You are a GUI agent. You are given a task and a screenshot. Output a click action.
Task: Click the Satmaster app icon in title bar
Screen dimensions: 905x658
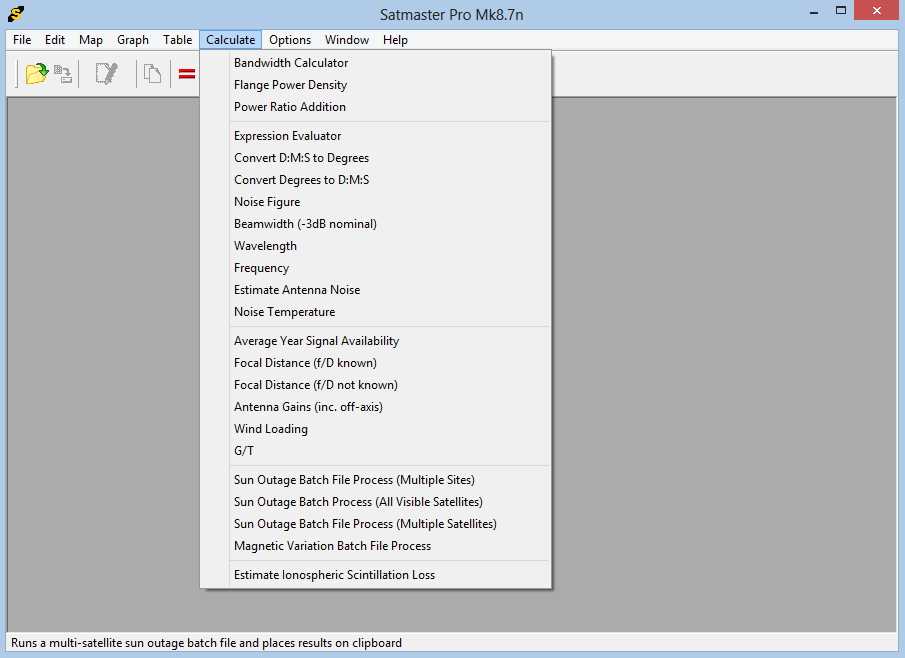point(16,13)
